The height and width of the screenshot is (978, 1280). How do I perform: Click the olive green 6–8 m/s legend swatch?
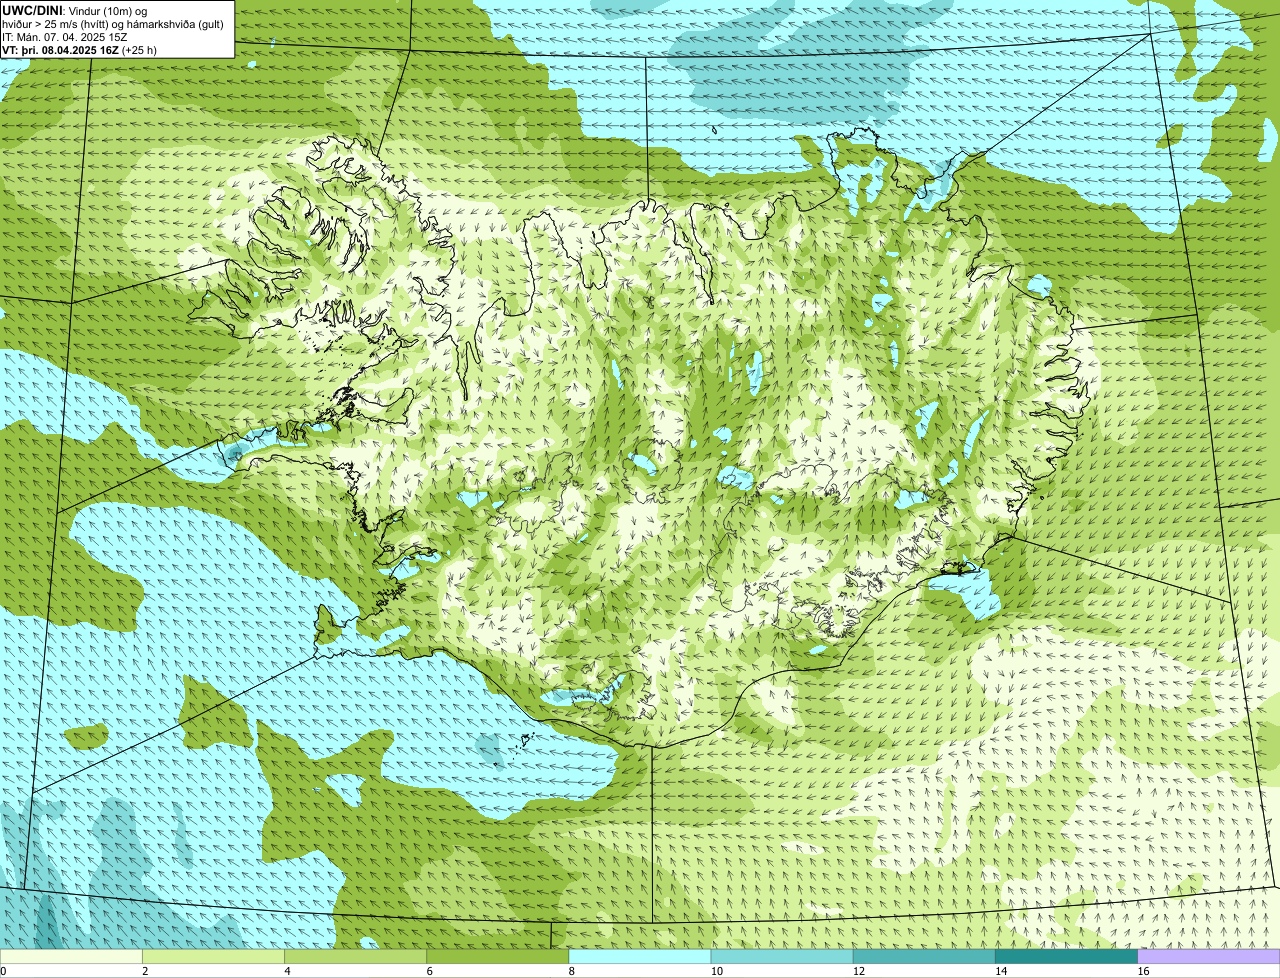[498, 956]
